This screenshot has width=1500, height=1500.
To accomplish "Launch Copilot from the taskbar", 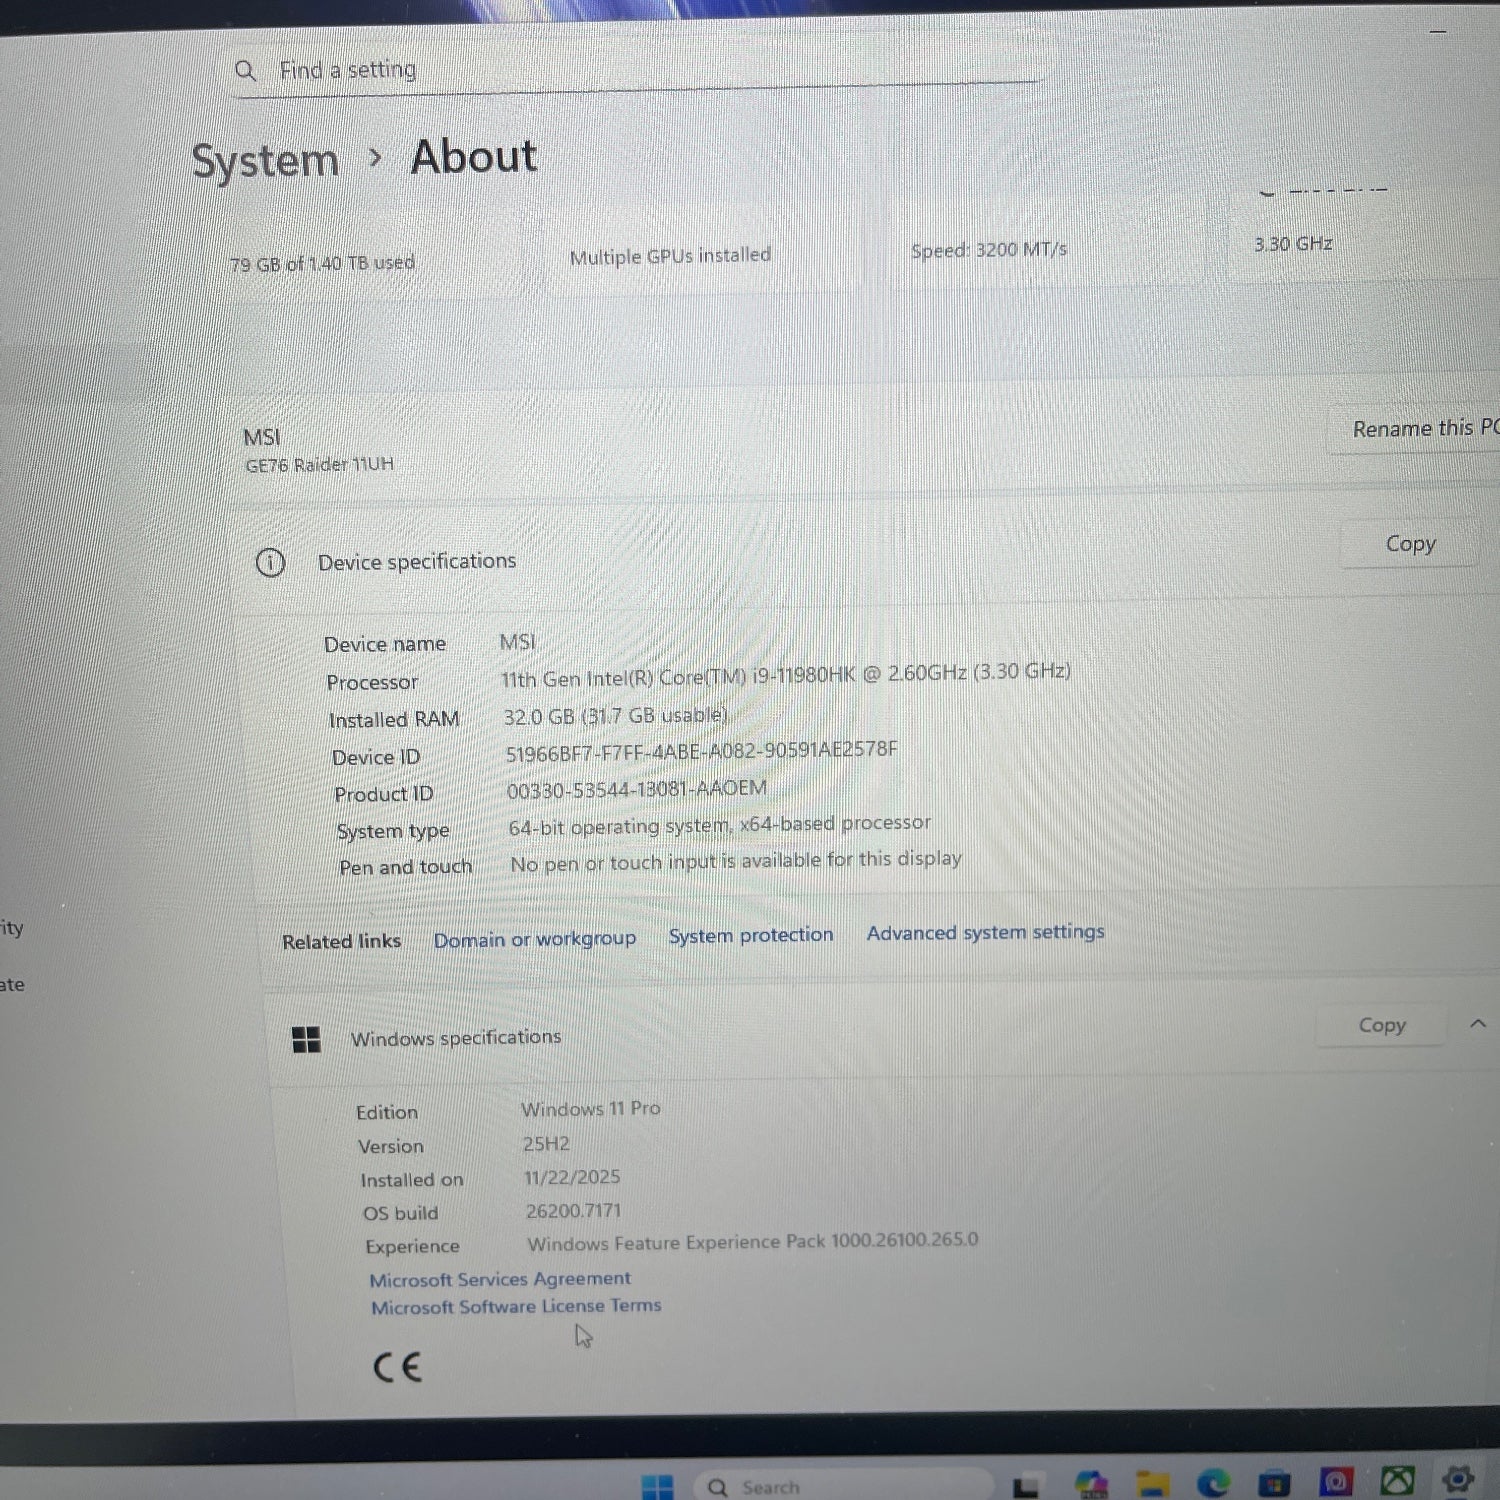I will click(x=1091, y=1484).
